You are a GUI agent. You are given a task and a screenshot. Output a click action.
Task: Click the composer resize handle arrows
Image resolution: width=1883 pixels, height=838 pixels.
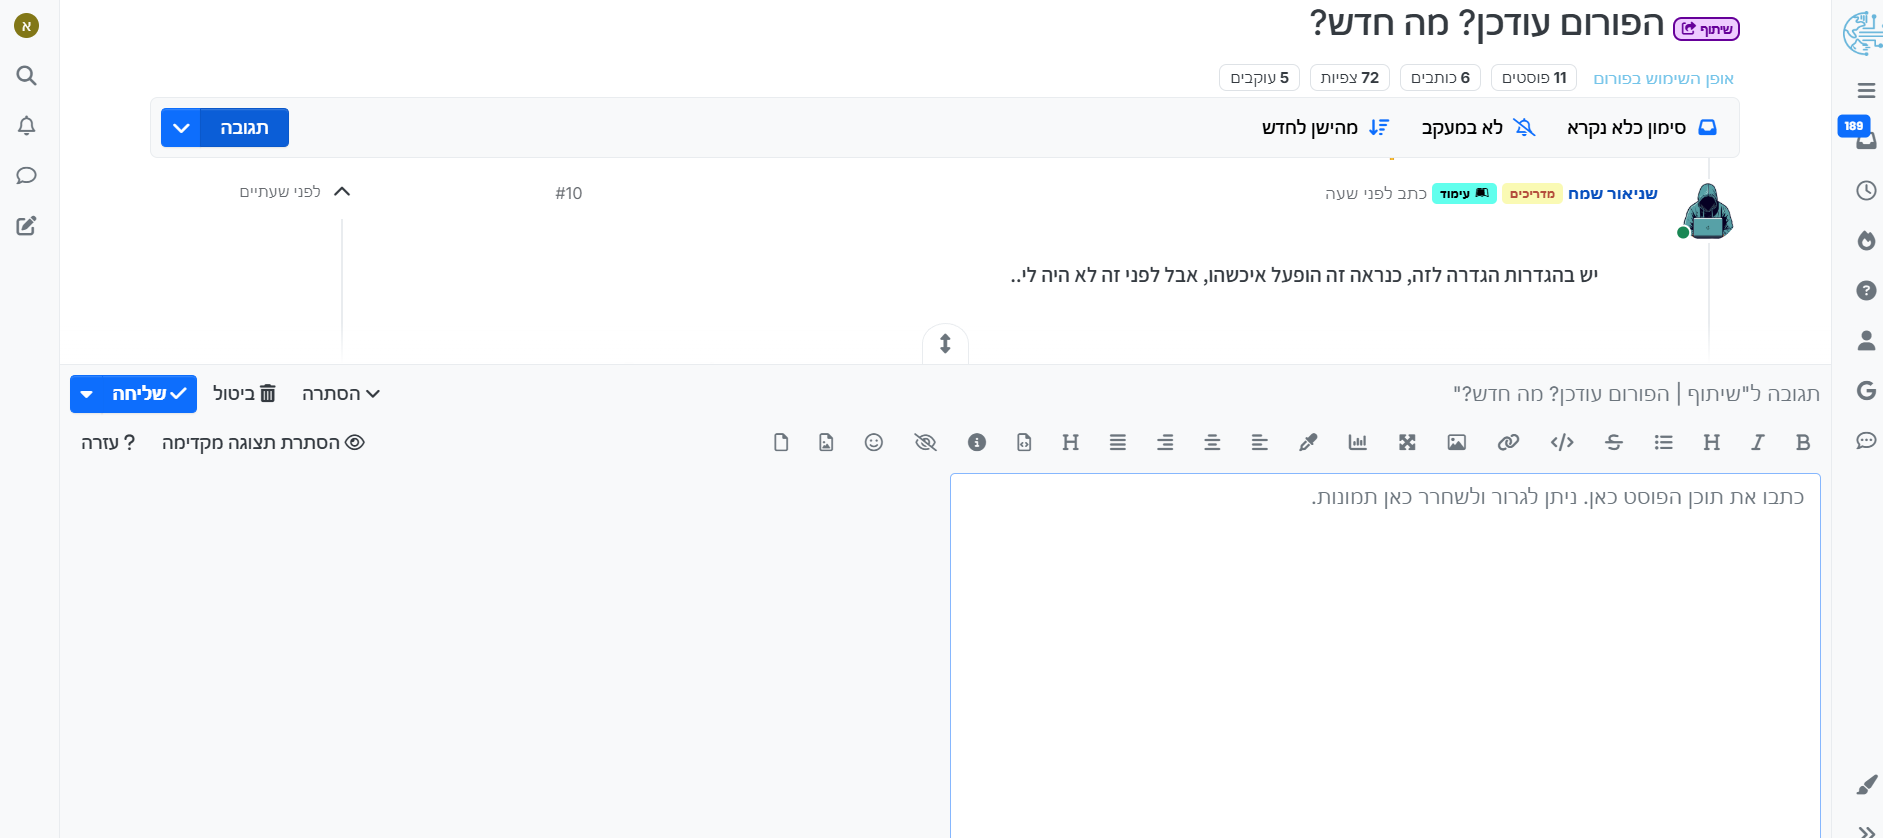tap(945, 344)
